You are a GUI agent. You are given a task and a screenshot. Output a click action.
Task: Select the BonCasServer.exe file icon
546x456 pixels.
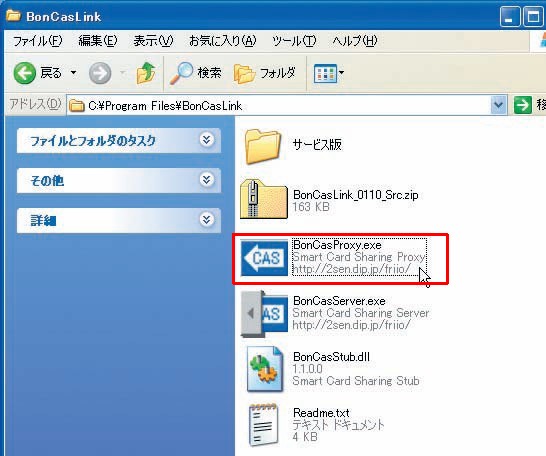point(265,314)
